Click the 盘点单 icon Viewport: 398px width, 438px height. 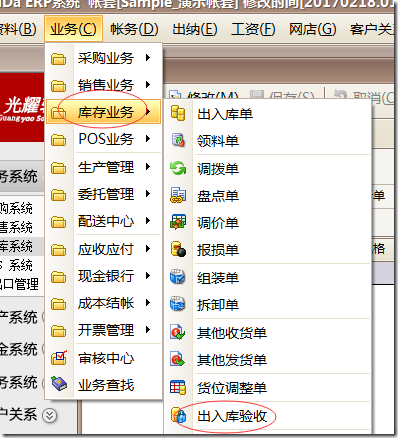[178, 195]
